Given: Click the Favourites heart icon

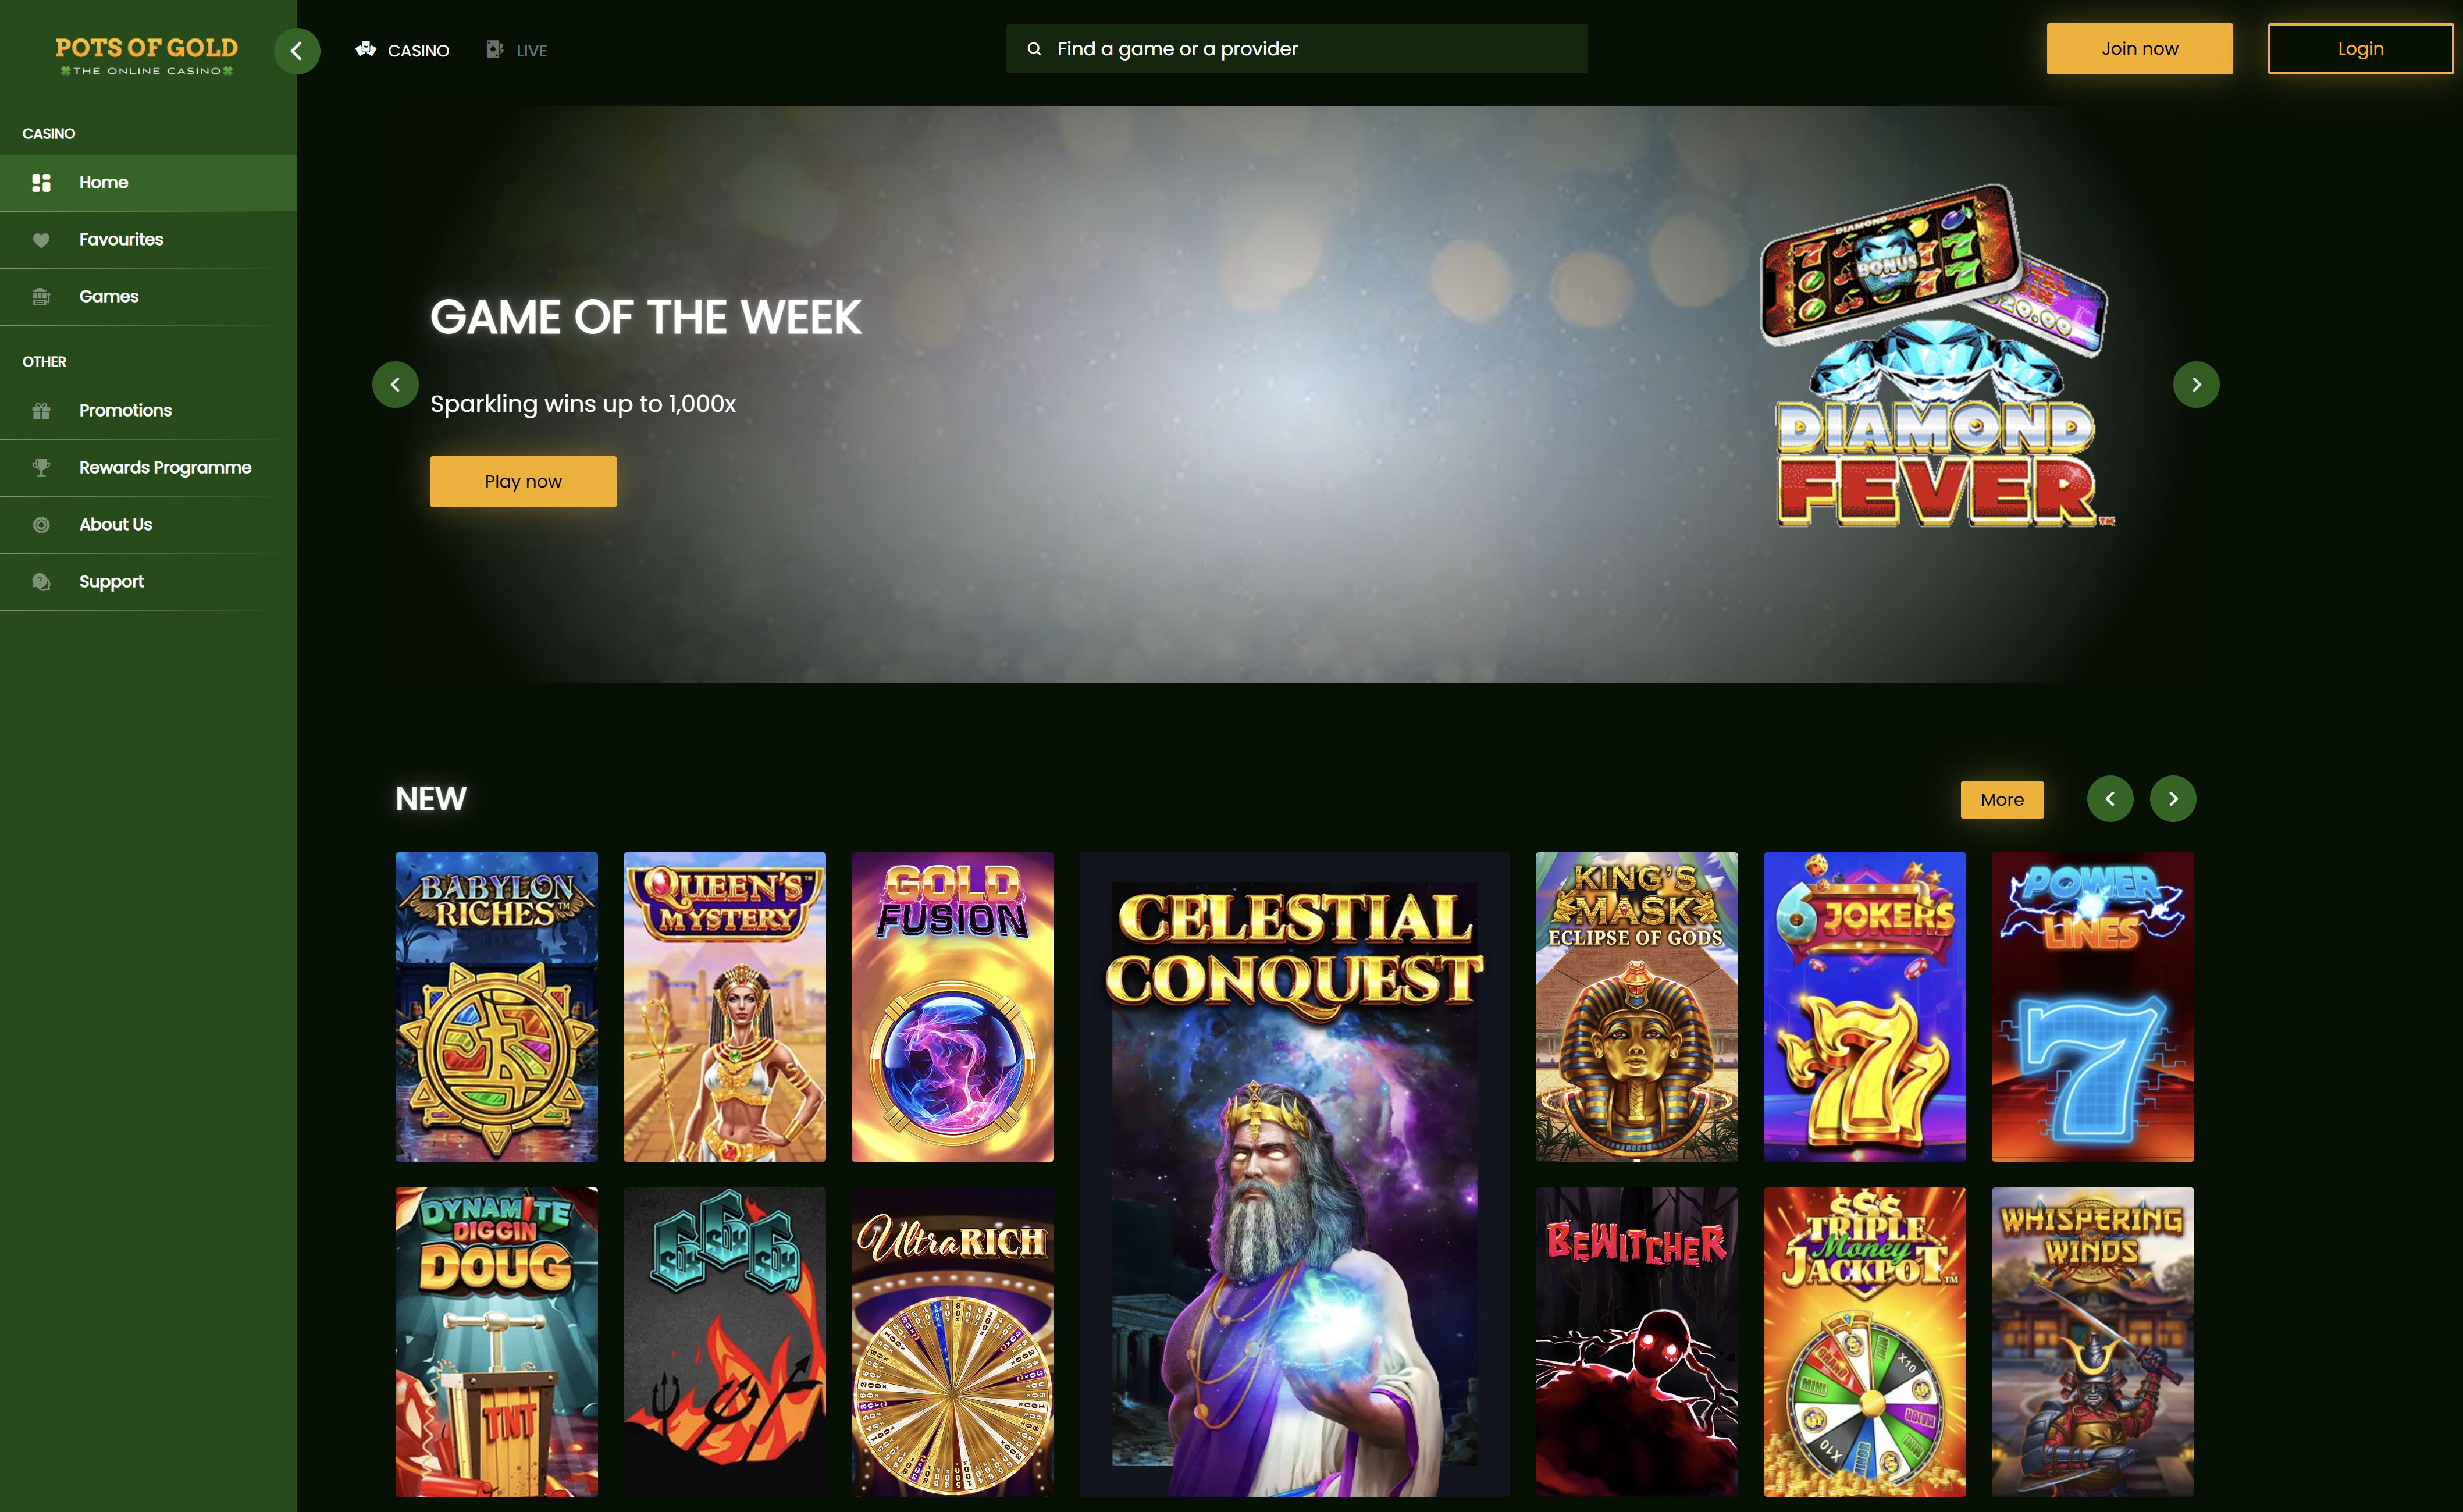Looking at the screenshot, I should 41,240.
